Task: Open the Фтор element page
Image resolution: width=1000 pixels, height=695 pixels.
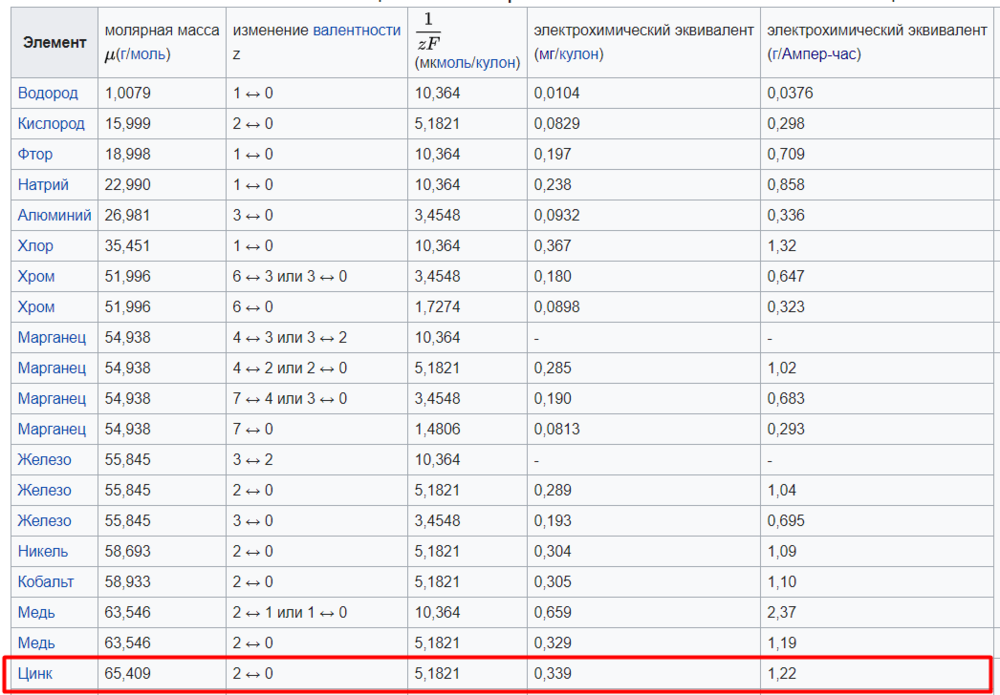Action: [x=35, y=154]
